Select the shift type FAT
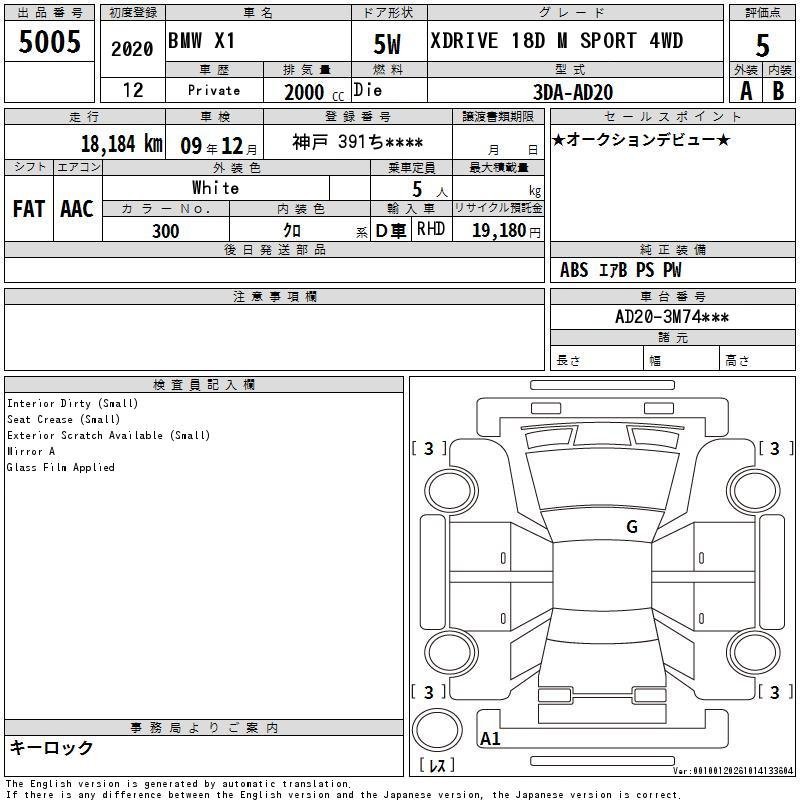The height and width of the screenshot is (800, 800). point(29,209)
